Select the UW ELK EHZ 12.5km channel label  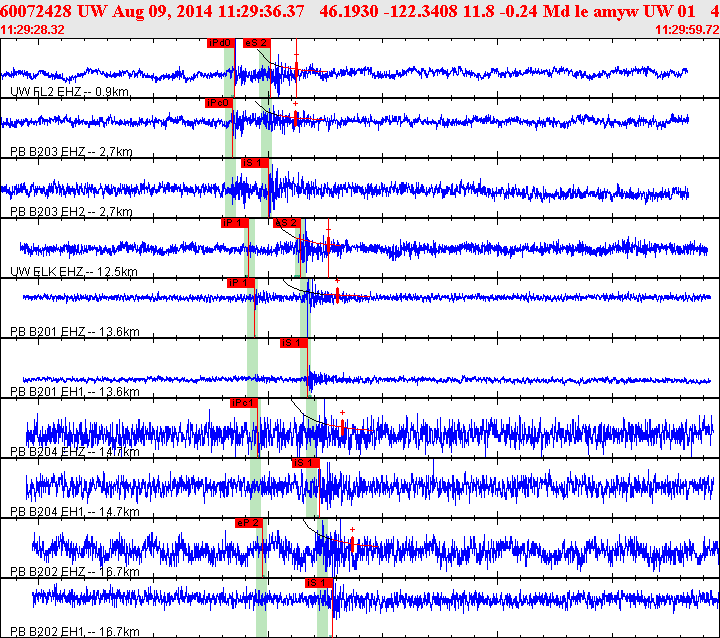[74, 272]
